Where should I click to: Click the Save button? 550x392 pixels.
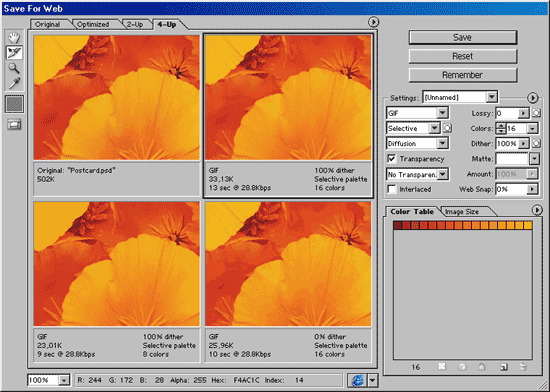coord(463,37)
